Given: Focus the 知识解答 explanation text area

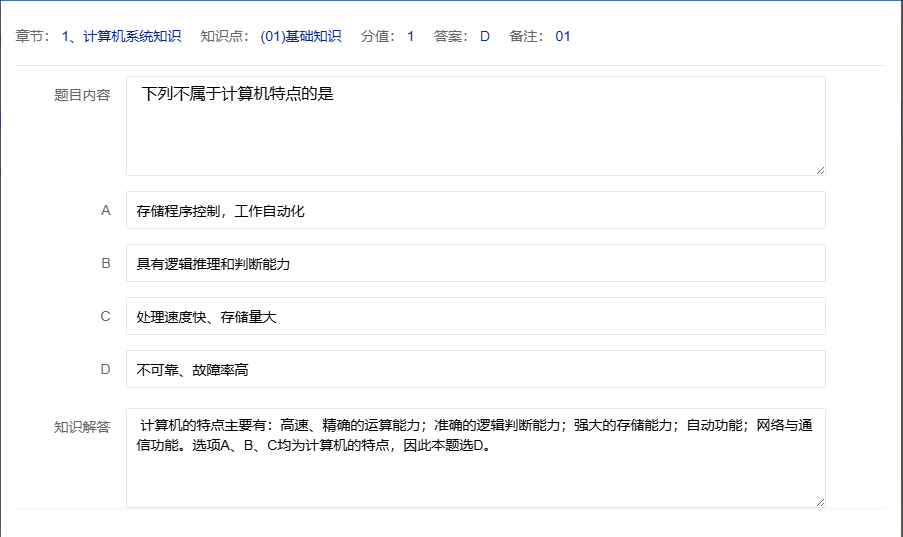Looking at the screenshot, I should click(x=475, y=458).
